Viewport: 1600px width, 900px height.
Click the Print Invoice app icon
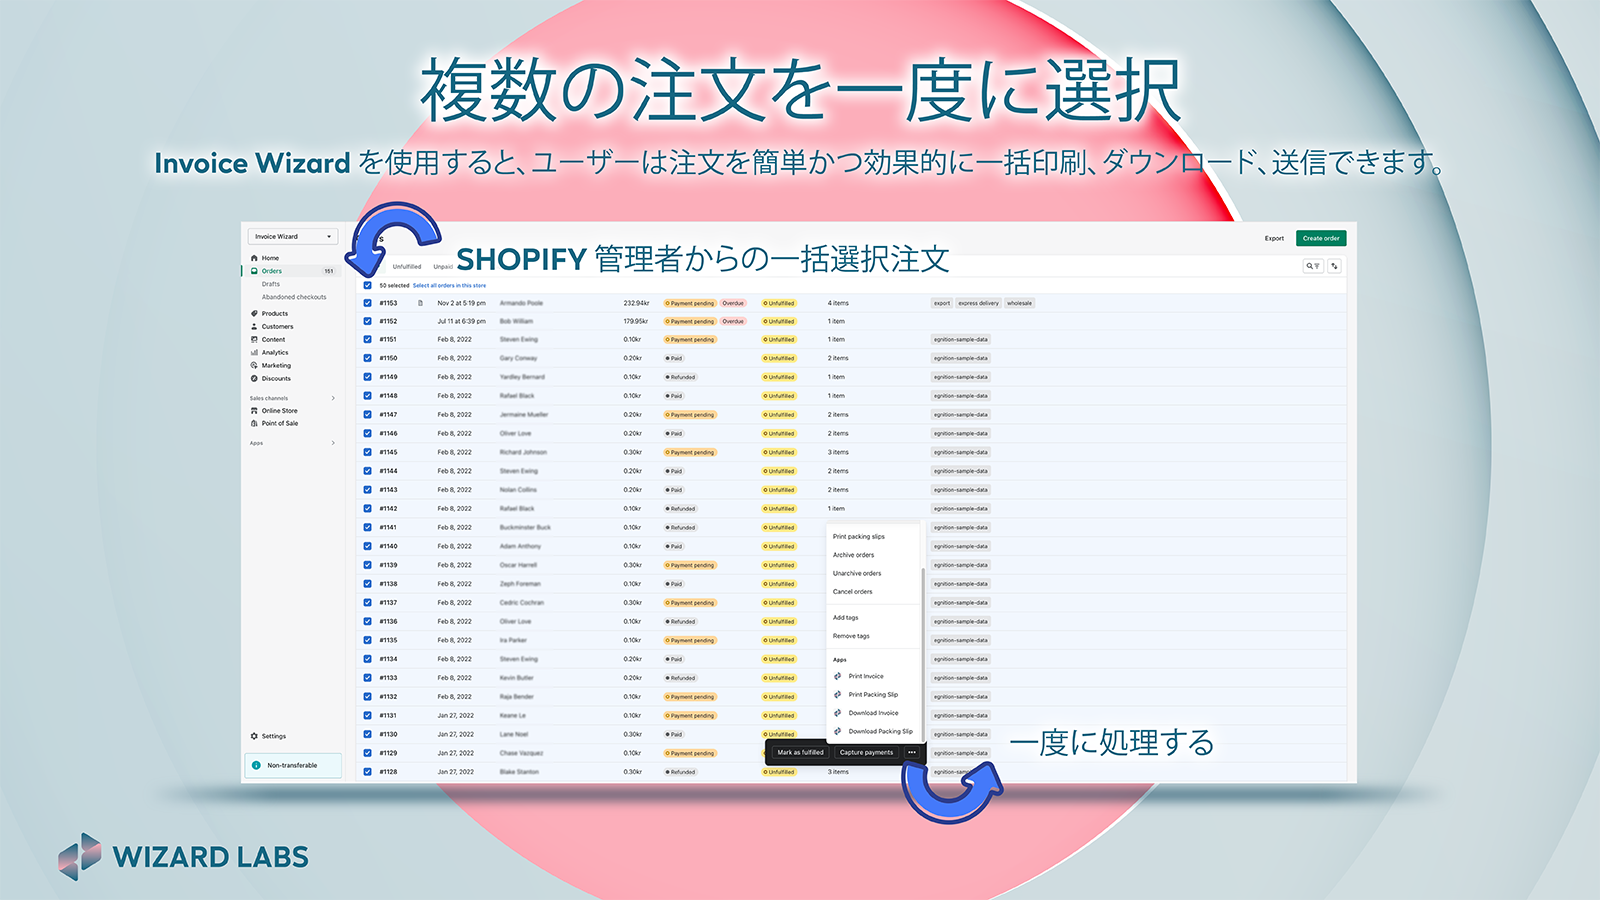[x=838, y=677]
